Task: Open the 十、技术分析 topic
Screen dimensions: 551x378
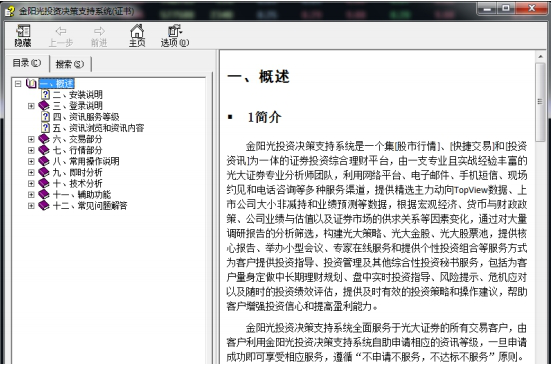Action: (x=78, y=183)
